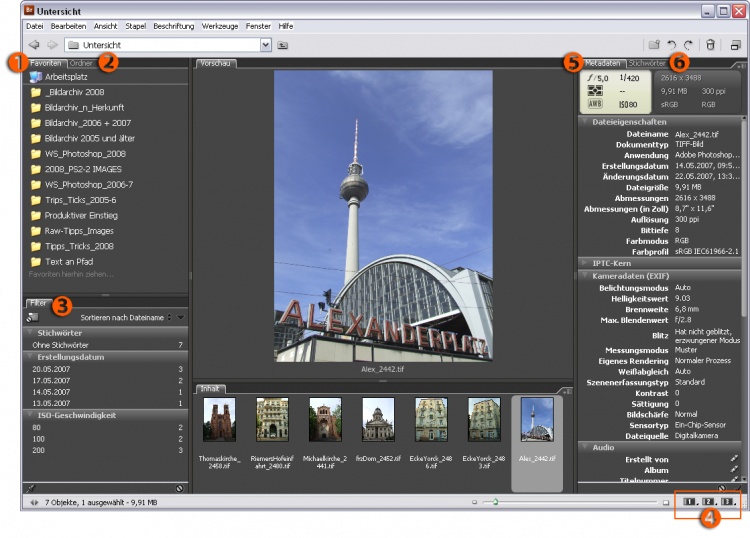This screenshot has height=538, width=750.
Task: Click the back navigation arrow
Action: [x=34, y=45]
